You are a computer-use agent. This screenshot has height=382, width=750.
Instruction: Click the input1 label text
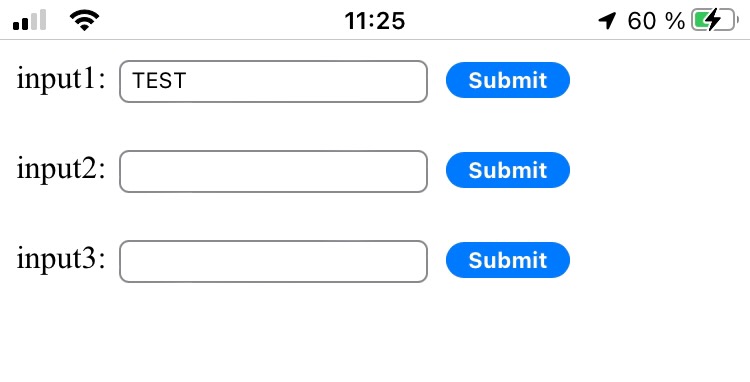pos(61,79)
